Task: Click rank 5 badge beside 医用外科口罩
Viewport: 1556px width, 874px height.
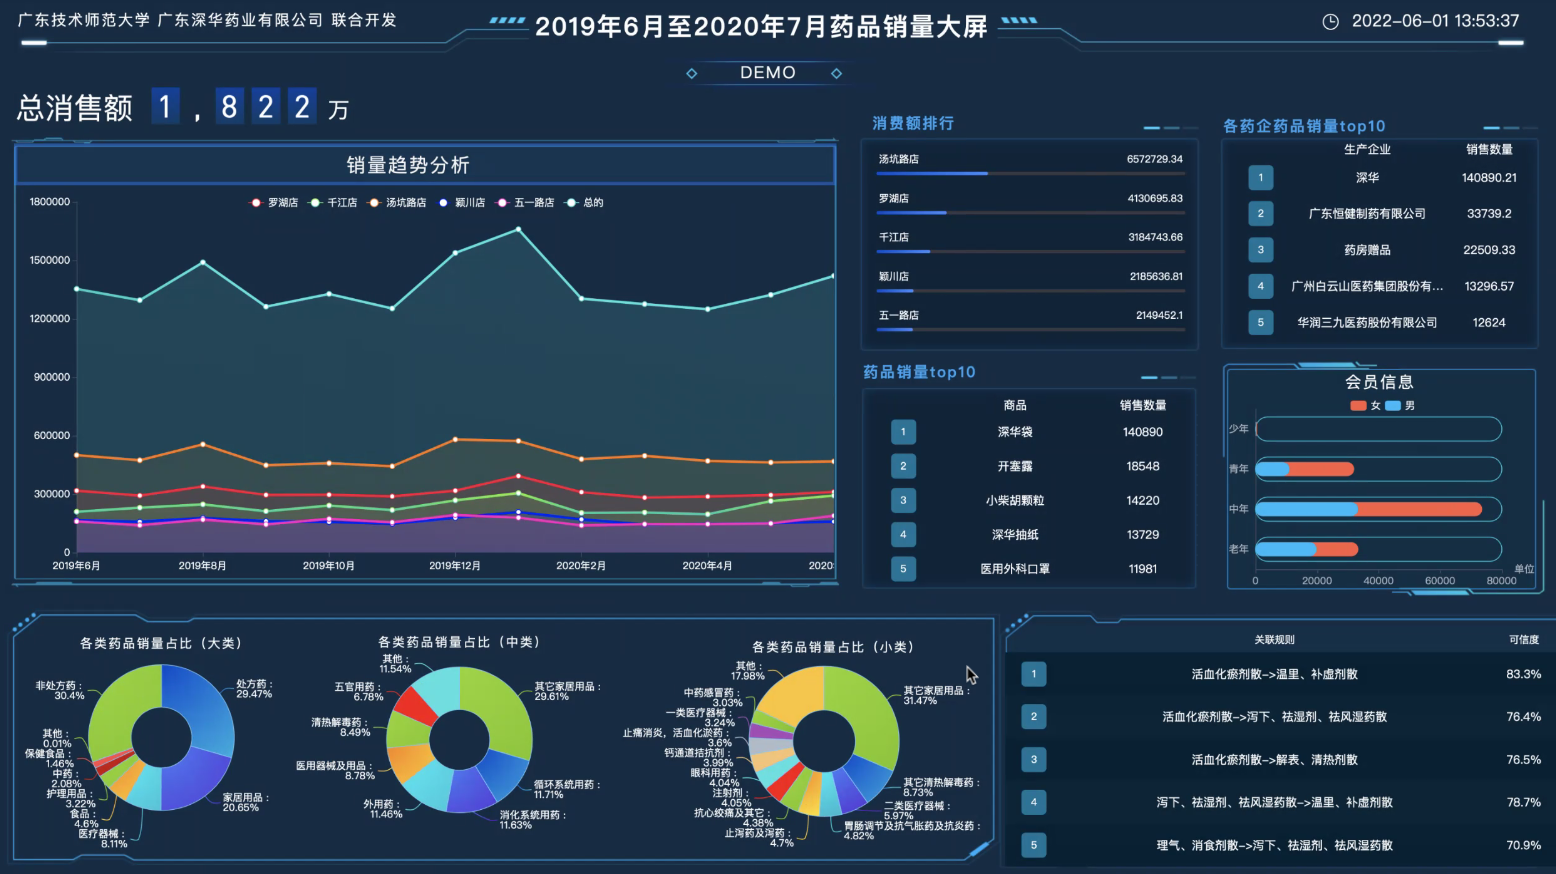Action: [x=903, y=569]
